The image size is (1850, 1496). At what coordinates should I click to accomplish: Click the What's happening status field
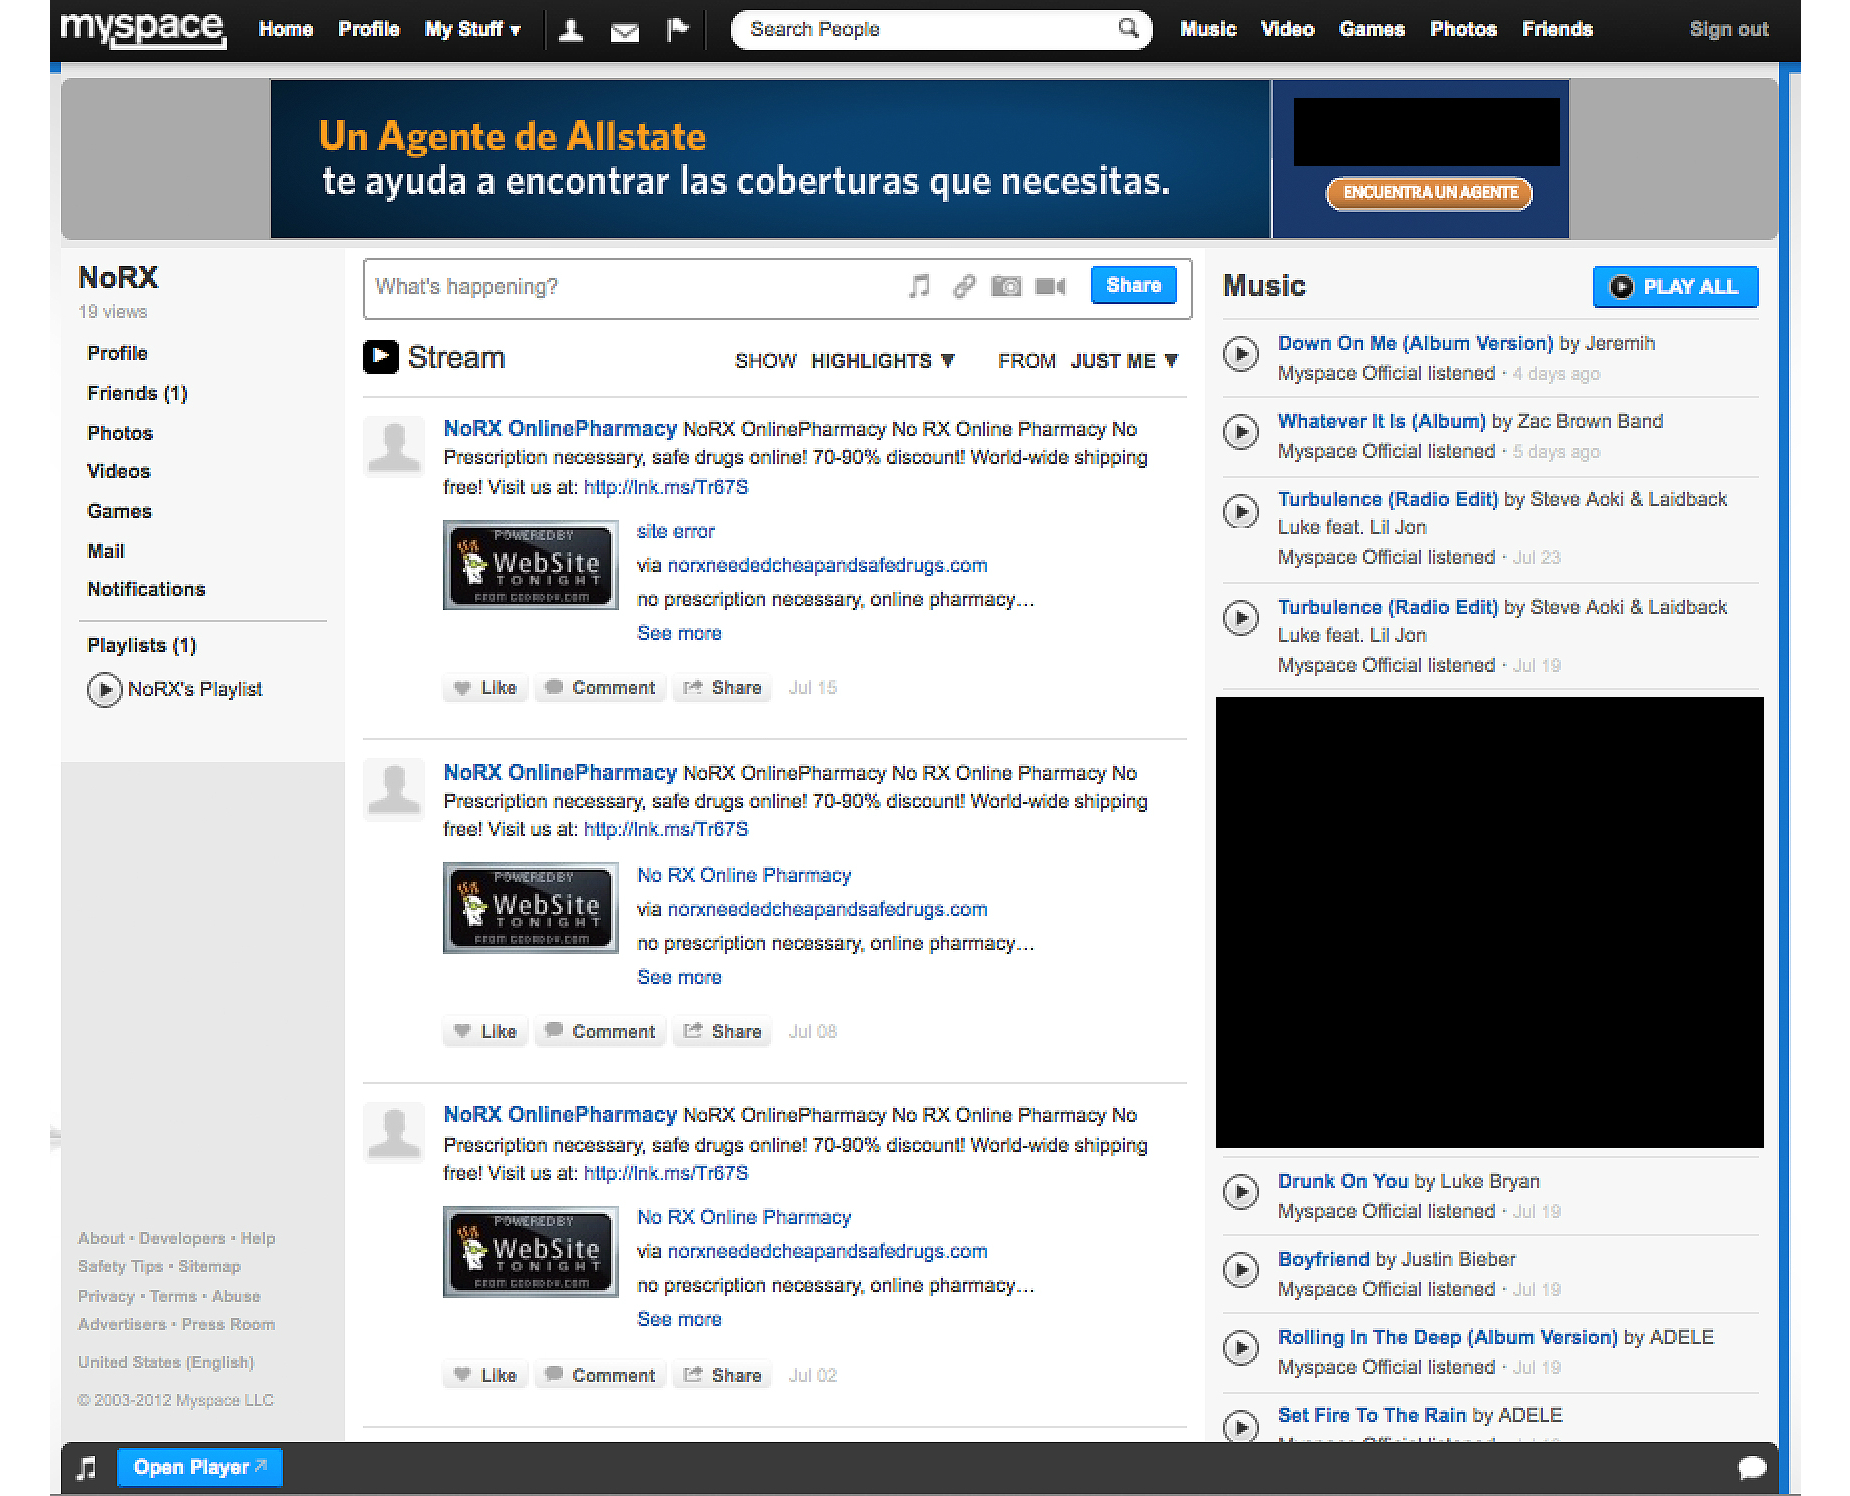[630, 287]
